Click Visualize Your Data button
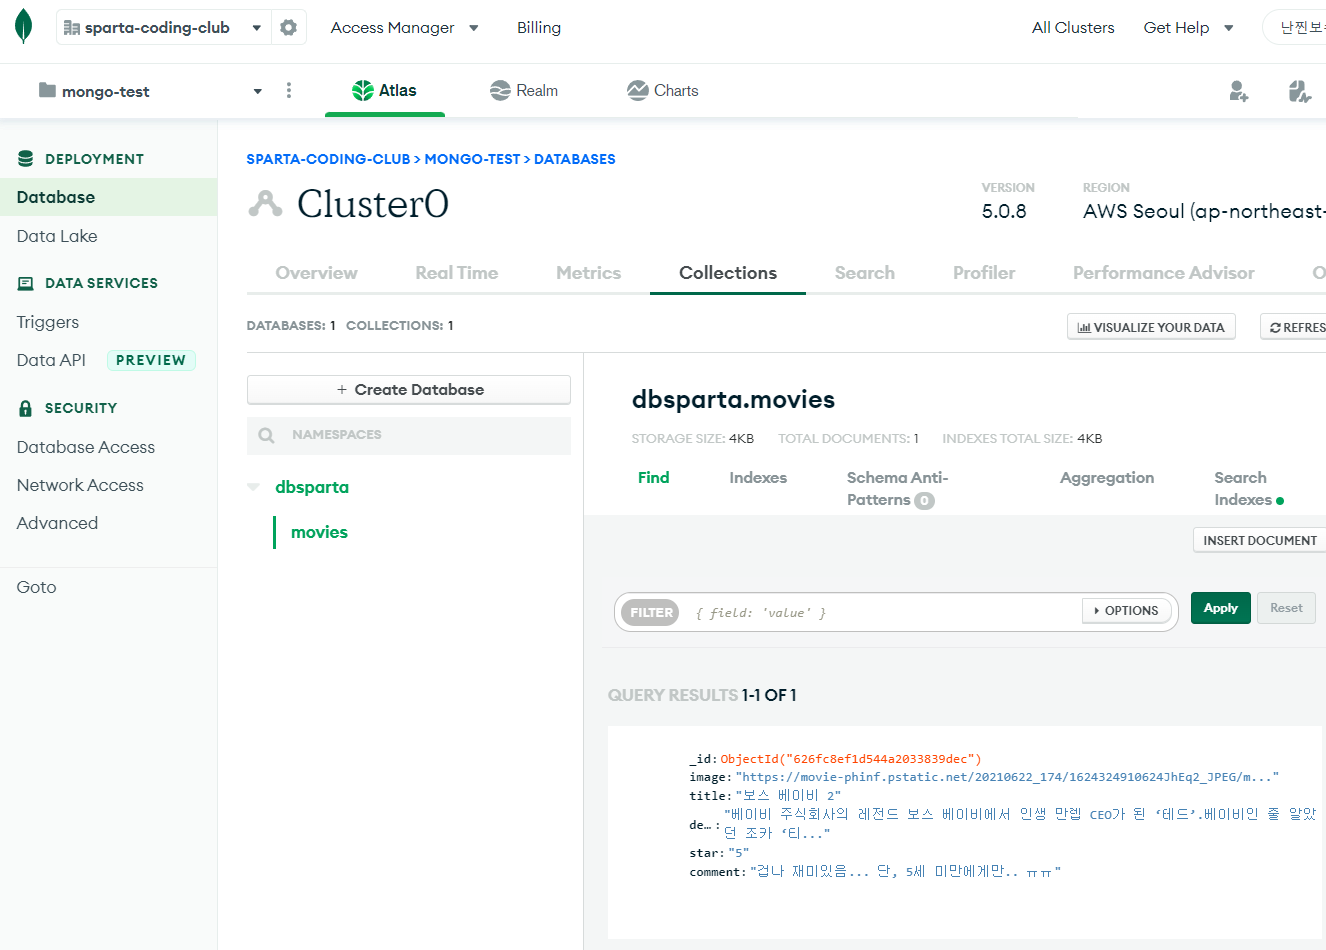 click(1151, 327)
